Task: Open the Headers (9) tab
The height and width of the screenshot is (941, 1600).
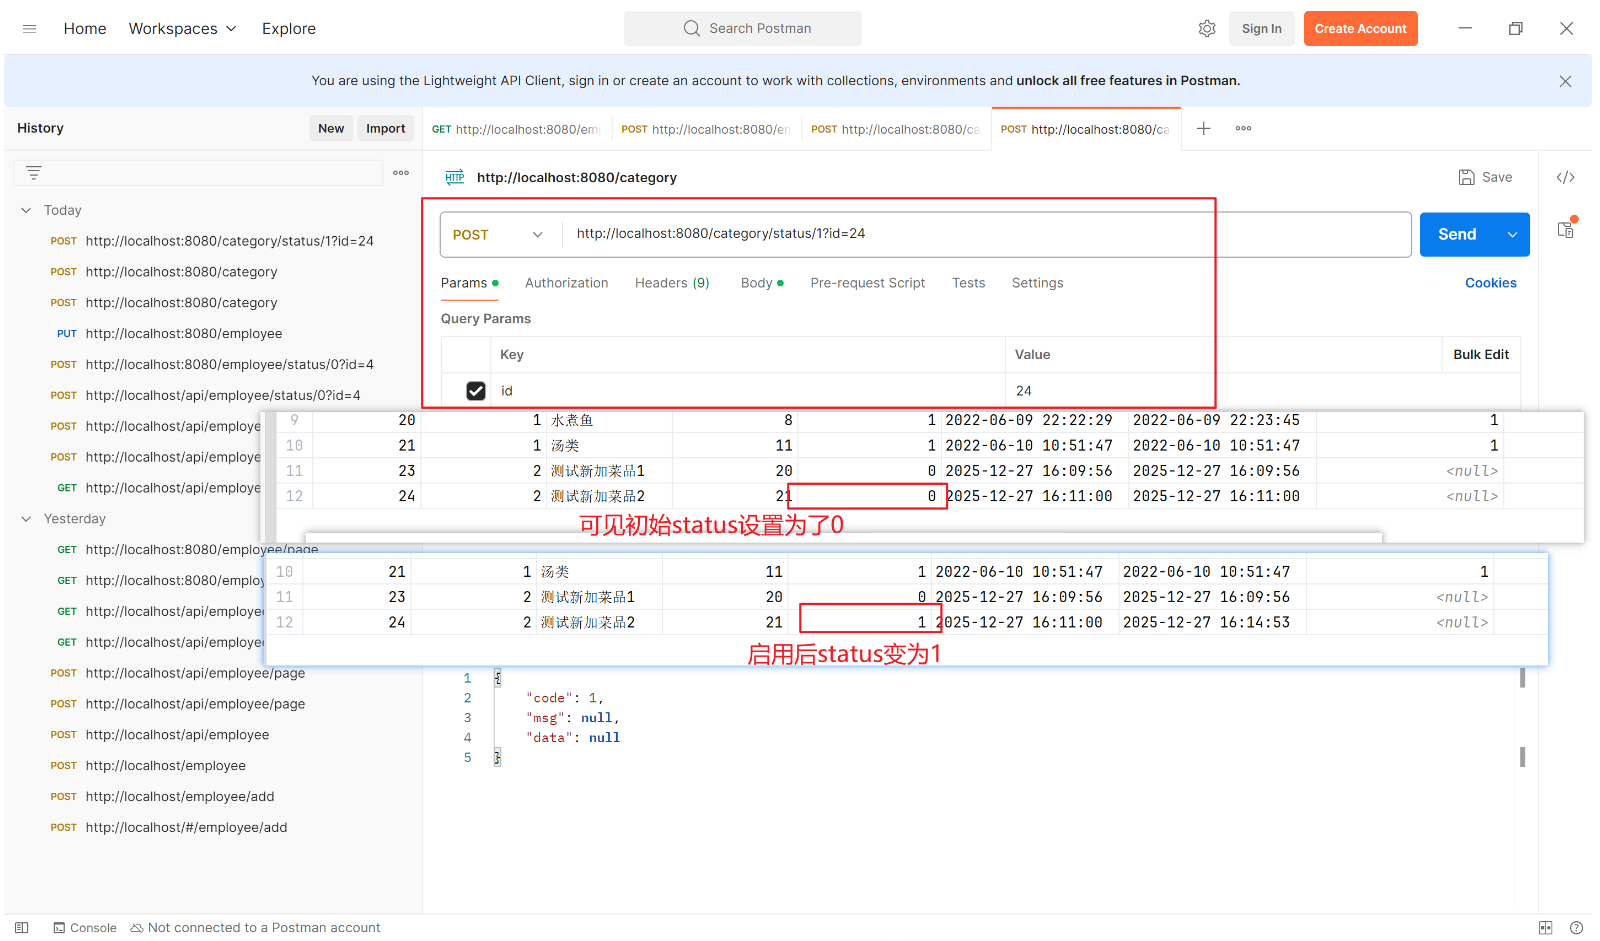Action: (x=672, y=283)
